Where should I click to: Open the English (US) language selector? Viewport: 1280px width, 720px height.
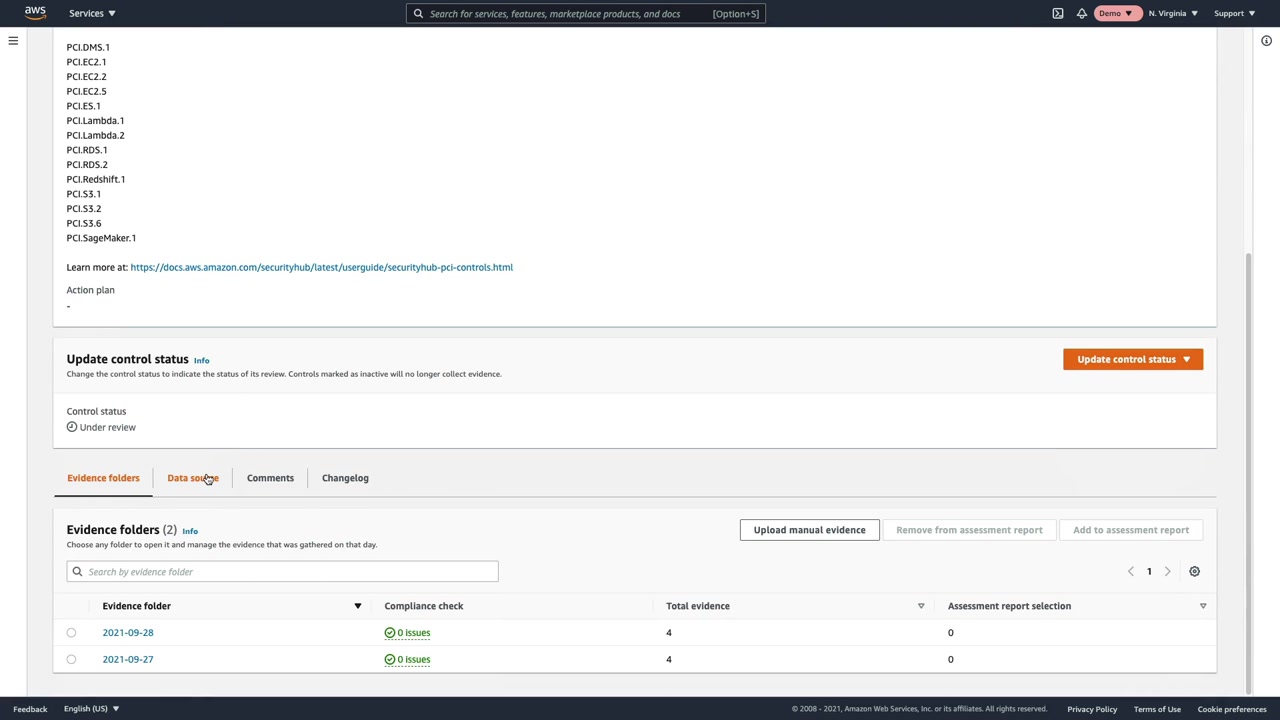(91, 709)
